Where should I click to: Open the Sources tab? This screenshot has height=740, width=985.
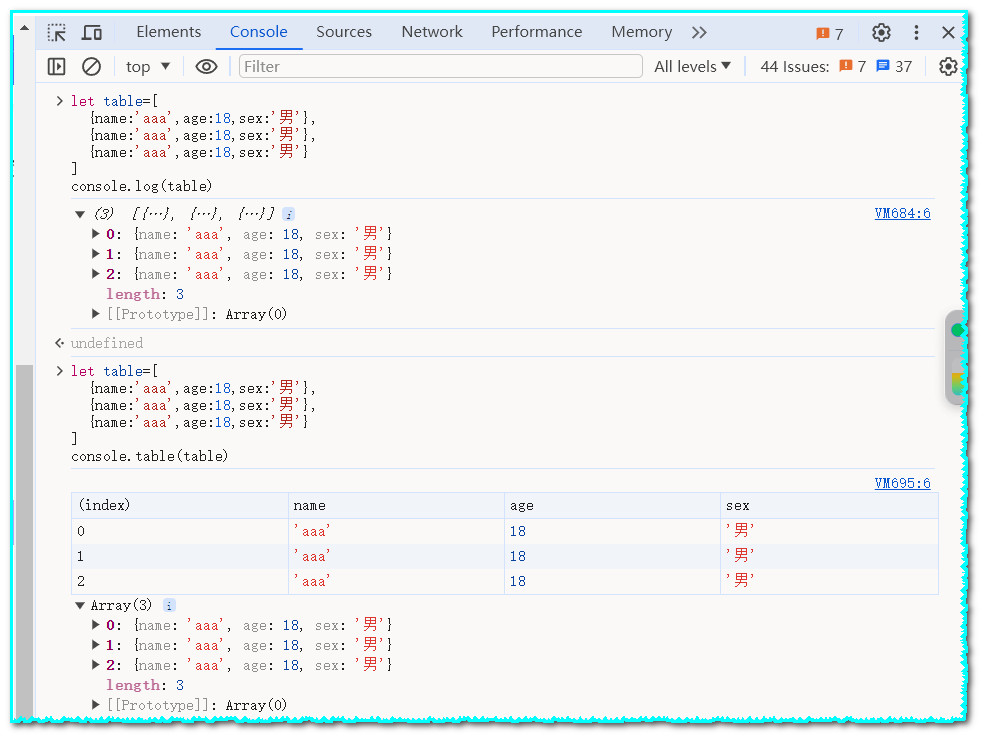(344, 31)
